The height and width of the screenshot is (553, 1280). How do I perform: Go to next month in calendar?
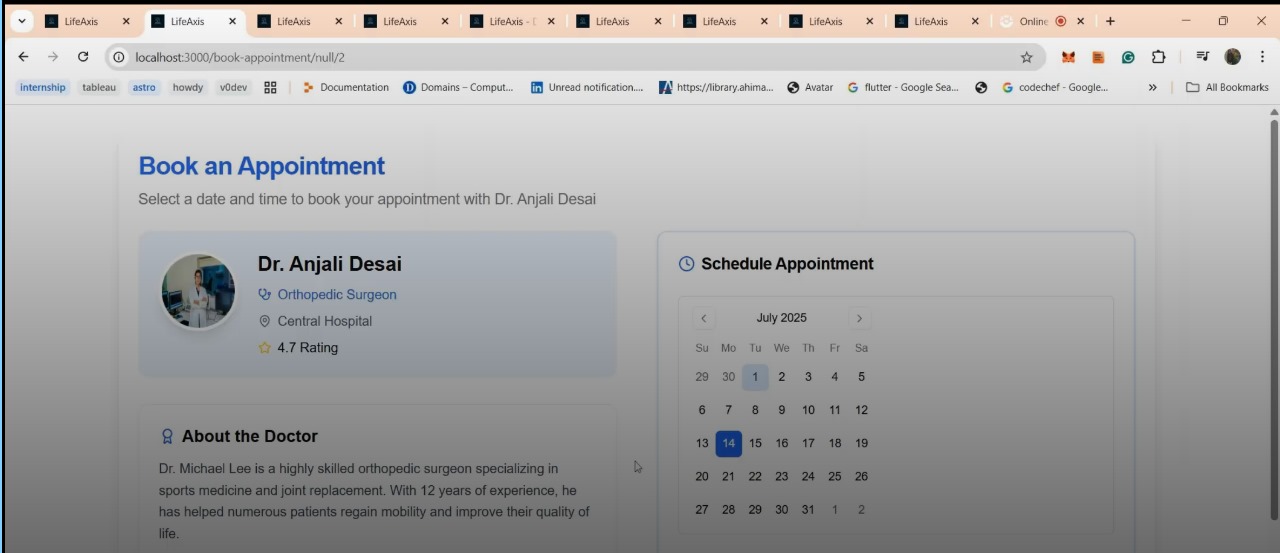pos(859,319)
